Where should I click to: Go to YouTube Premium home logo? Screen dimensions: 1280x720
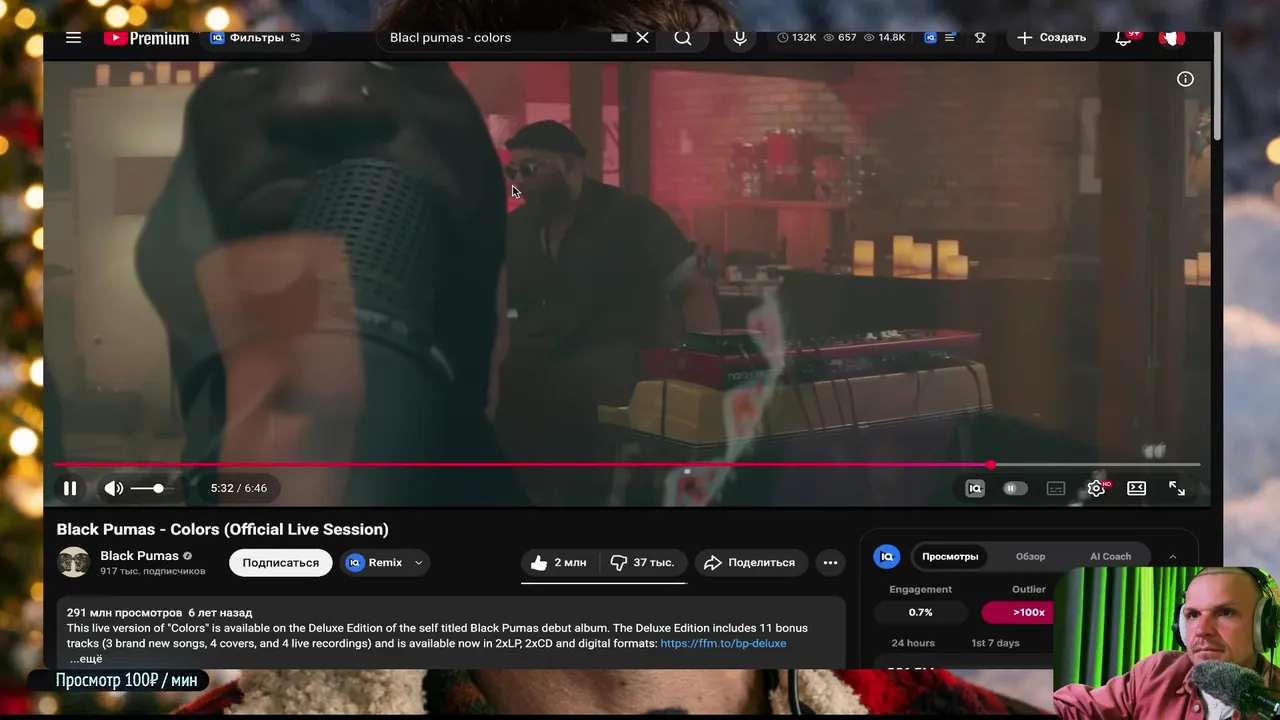tap(146, 38)
